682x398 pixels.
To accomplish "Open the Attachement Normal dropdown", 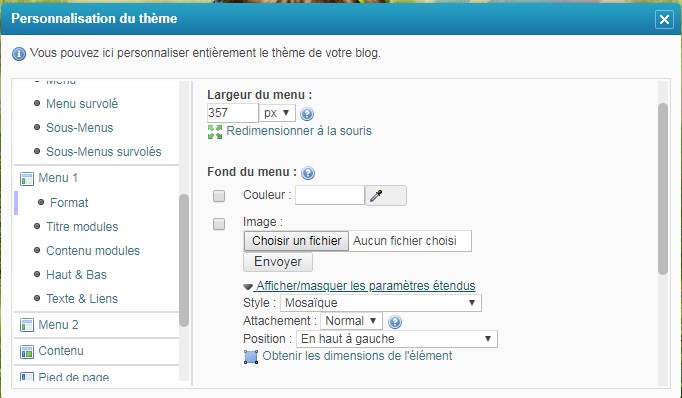I will tap(351, 321).
